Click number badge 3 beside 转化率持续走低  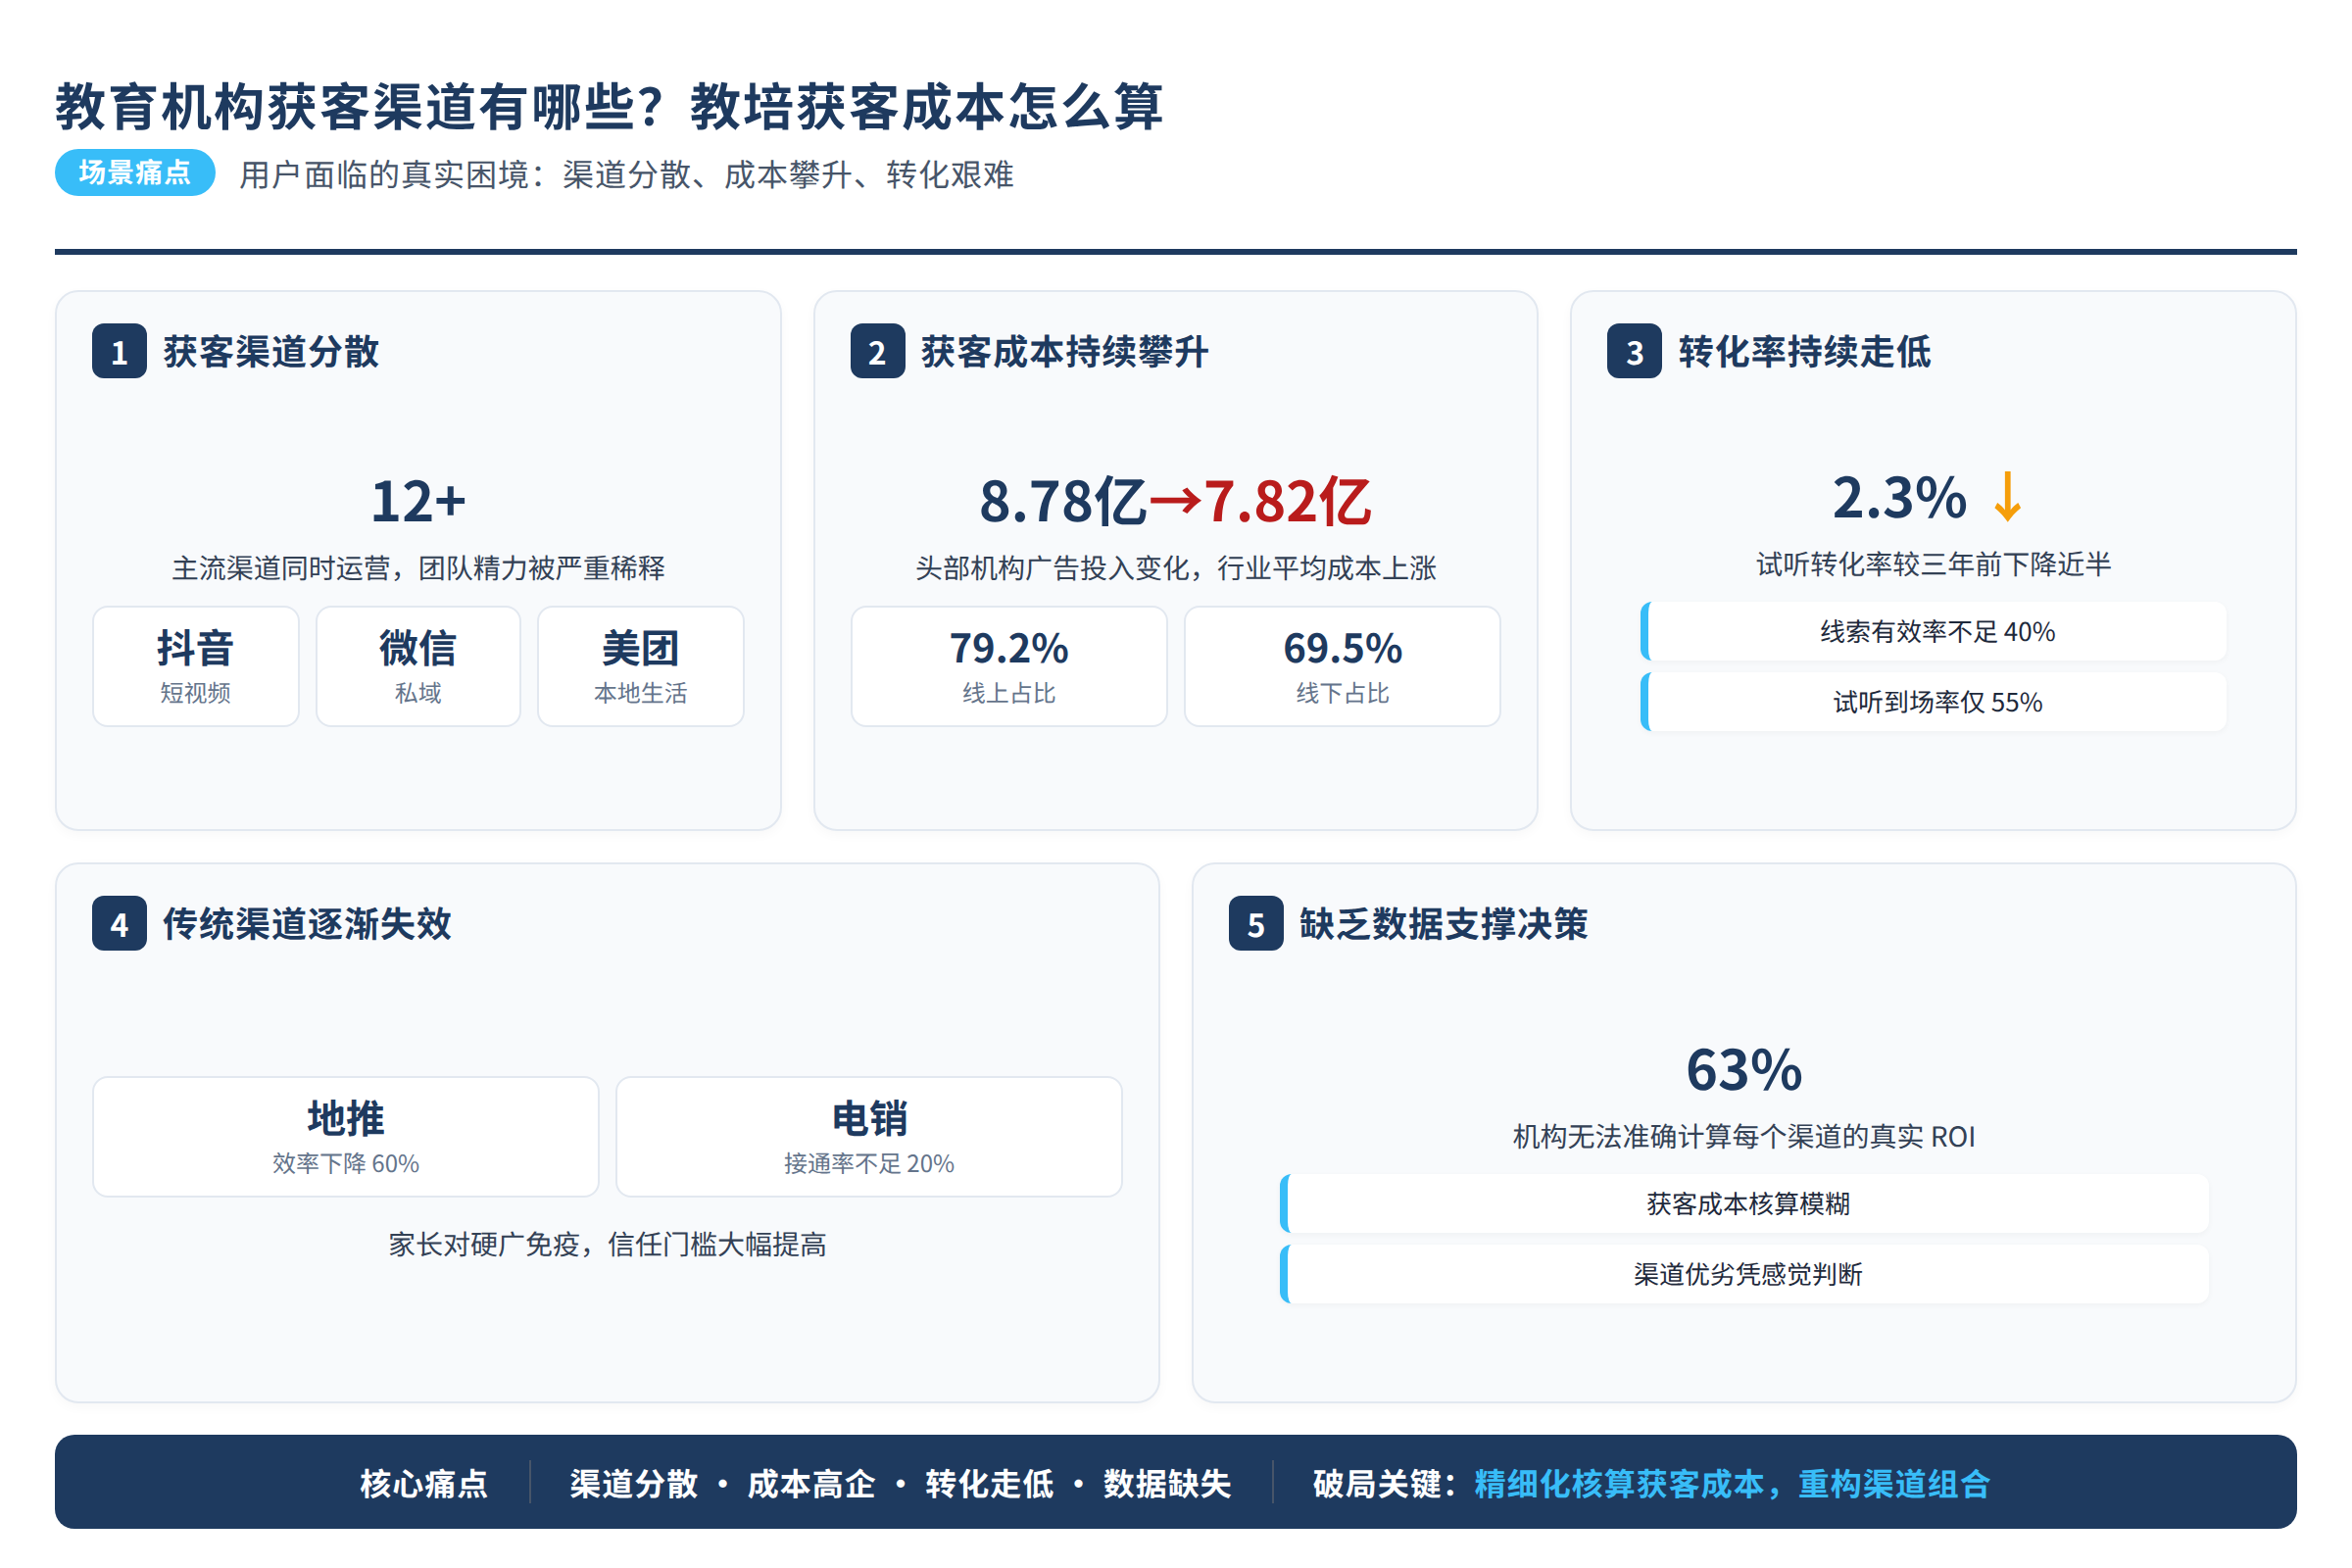[1635, 352]
